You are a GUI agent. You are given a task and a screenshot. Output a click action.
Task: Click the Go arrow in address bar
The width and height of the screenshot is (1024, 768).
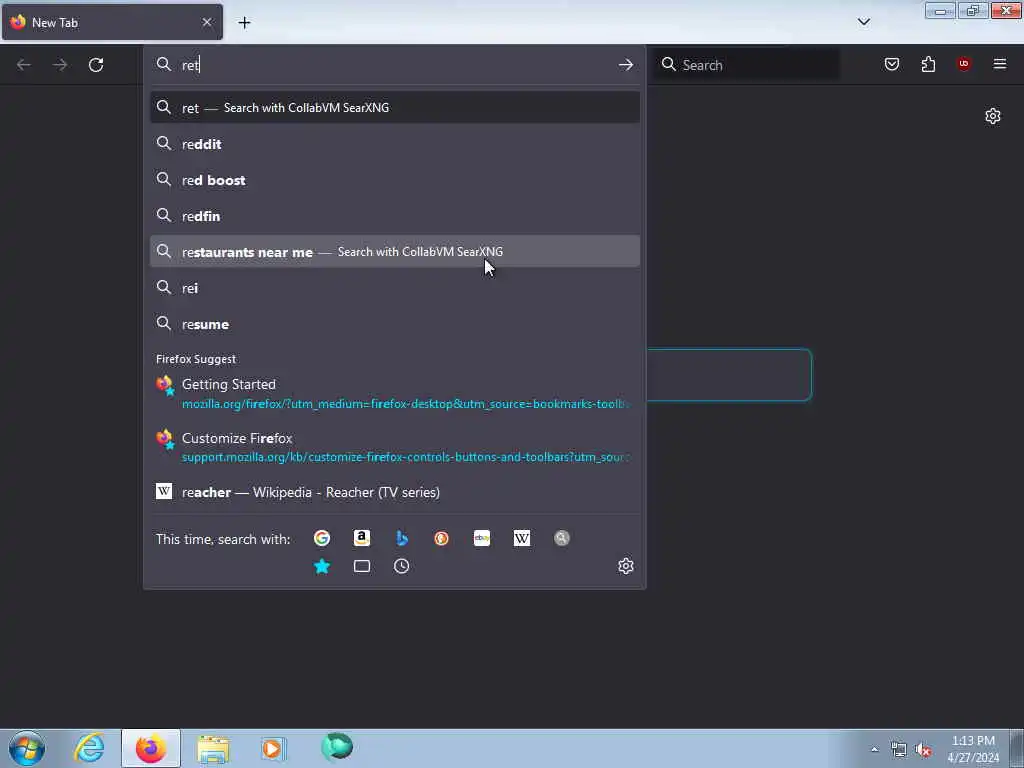click(x=626, y=65)
